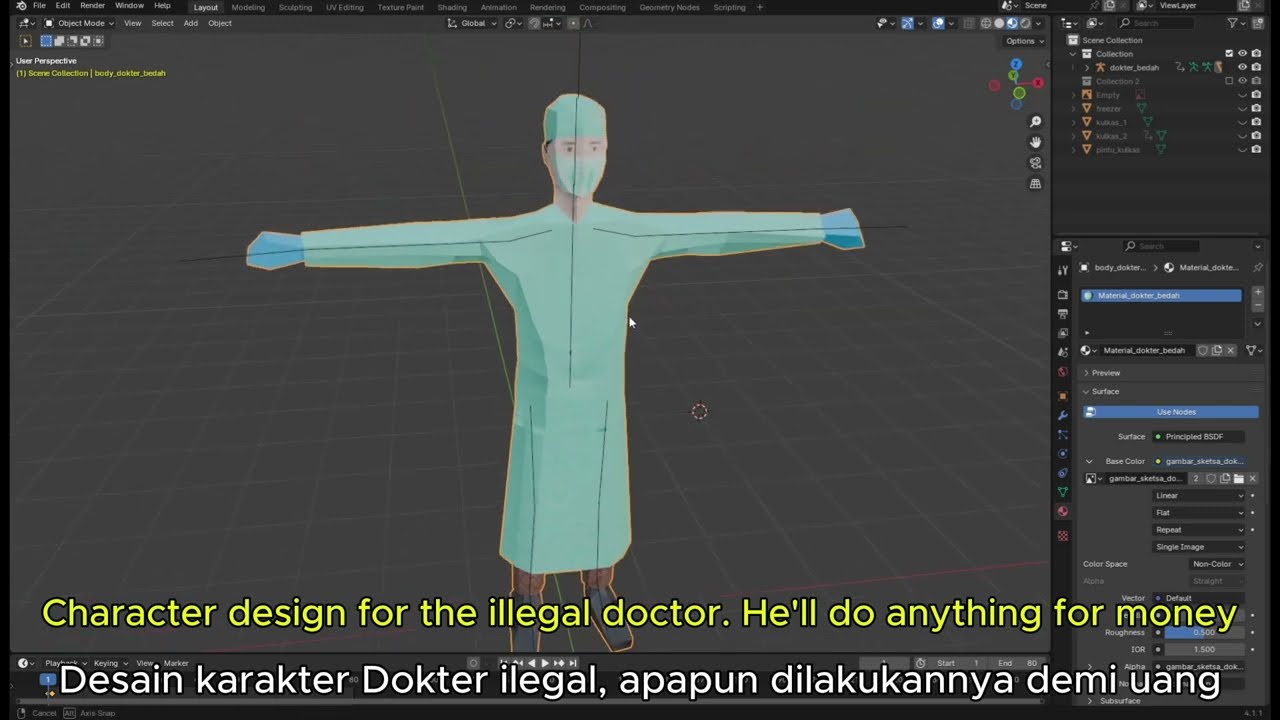Open the File menu
Viewport: 1280px width, 720px height.
tap(39, 6)
